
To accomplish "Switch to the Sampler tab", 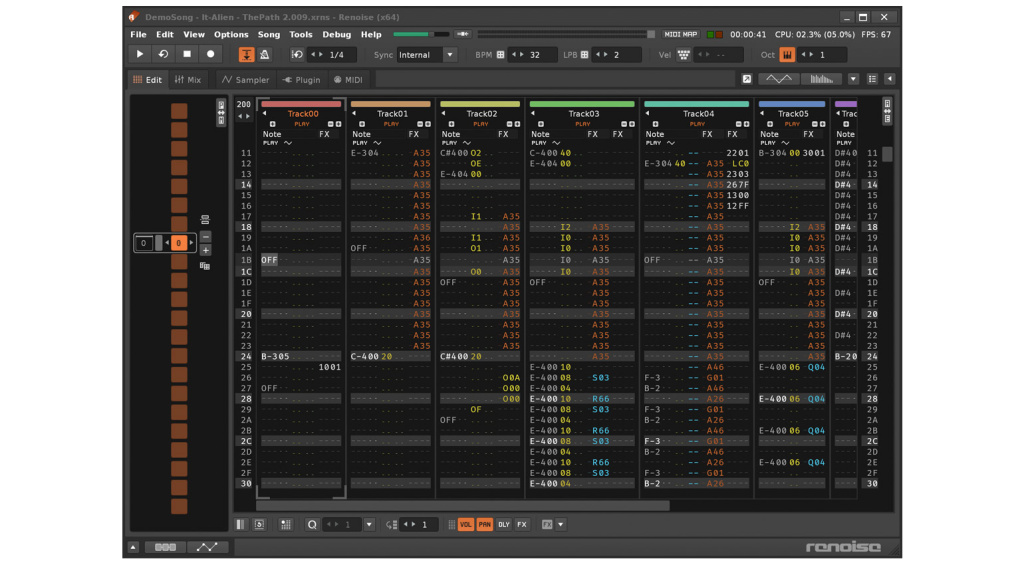I will 246,80.
